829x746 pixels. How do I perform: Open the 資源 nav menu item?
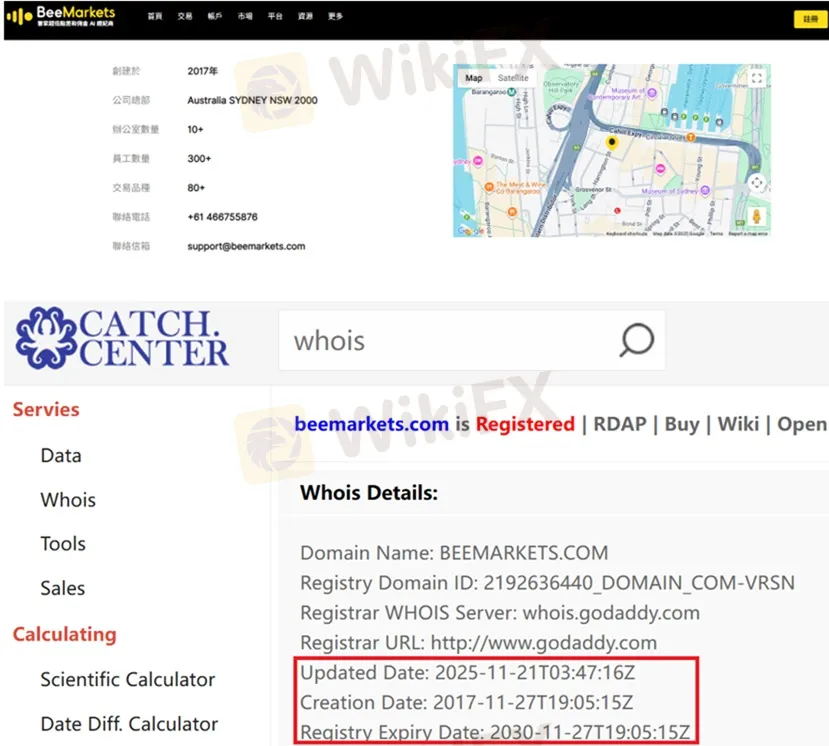coord(305,16)
